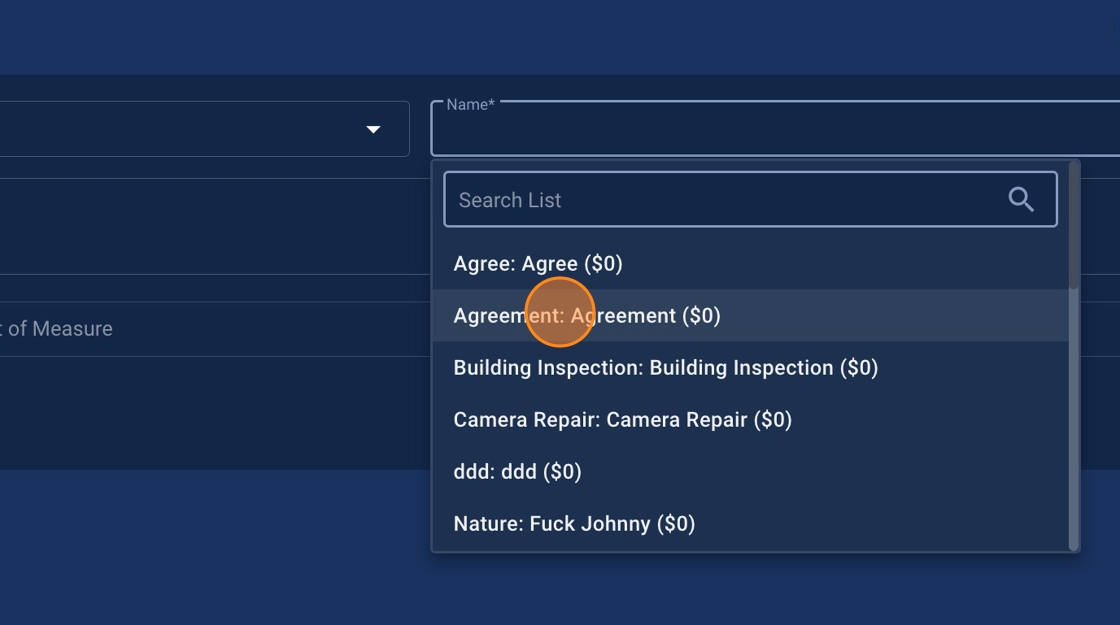Image resolution: width=1120 pixels, height=625 pixels.
Task: Expand the dropdown arrow left of Name
Action: click(x=373, y=129)
